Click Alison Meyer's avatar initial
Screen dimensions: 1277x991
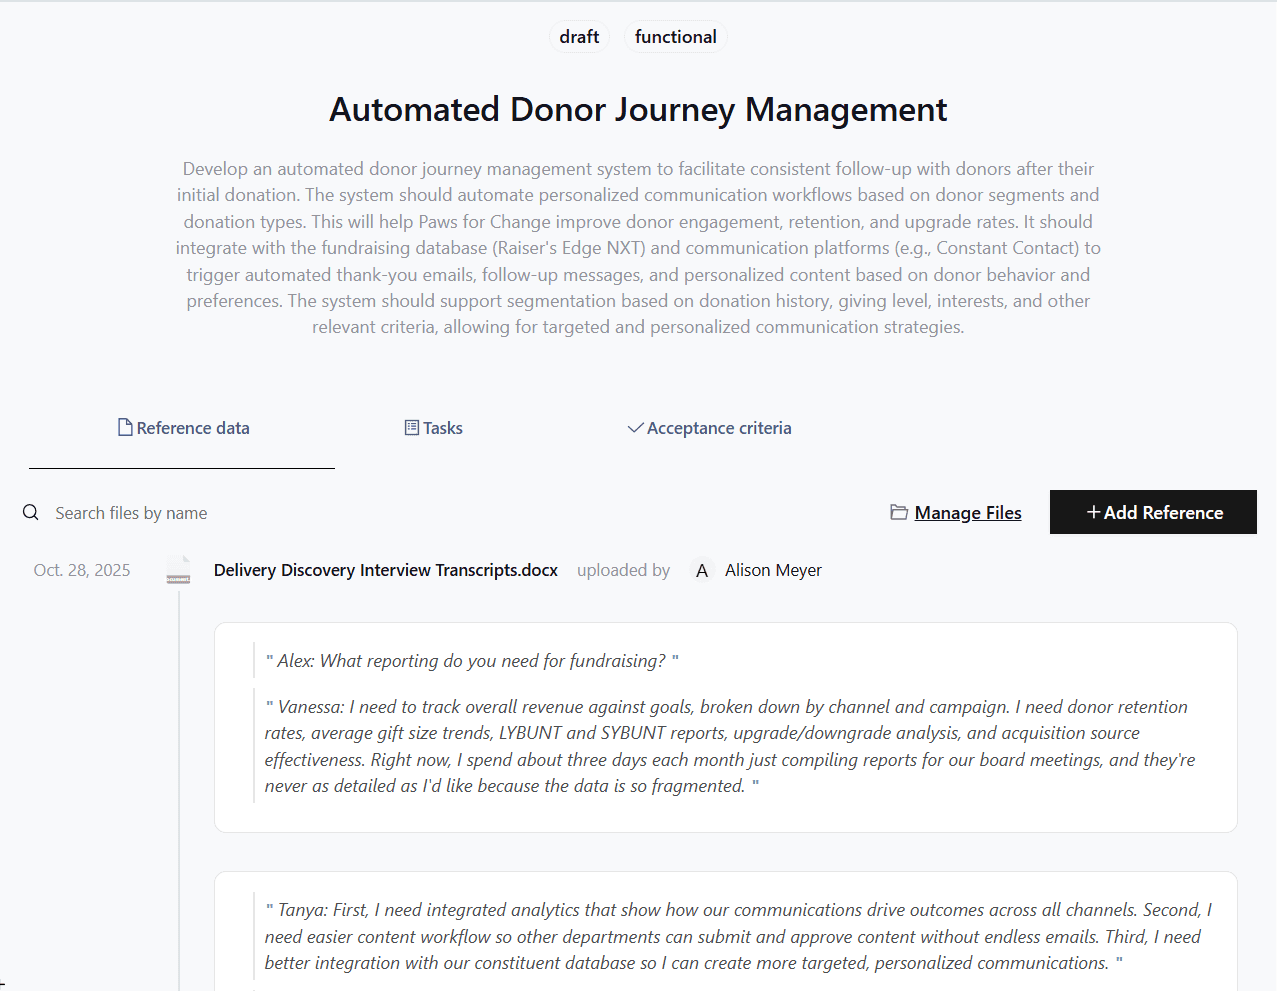point(702,570)
